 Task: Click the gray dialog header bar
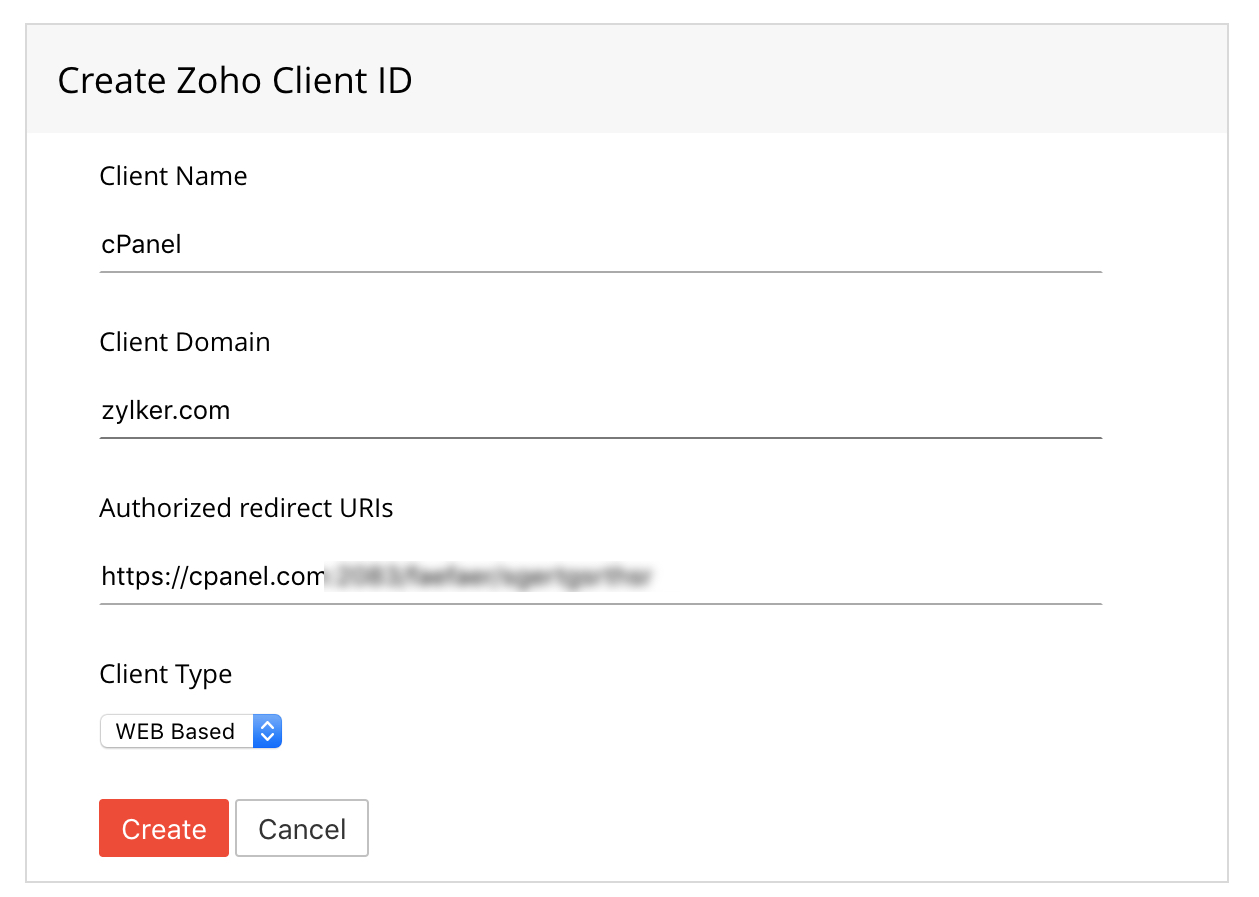[x=800, y=80]
